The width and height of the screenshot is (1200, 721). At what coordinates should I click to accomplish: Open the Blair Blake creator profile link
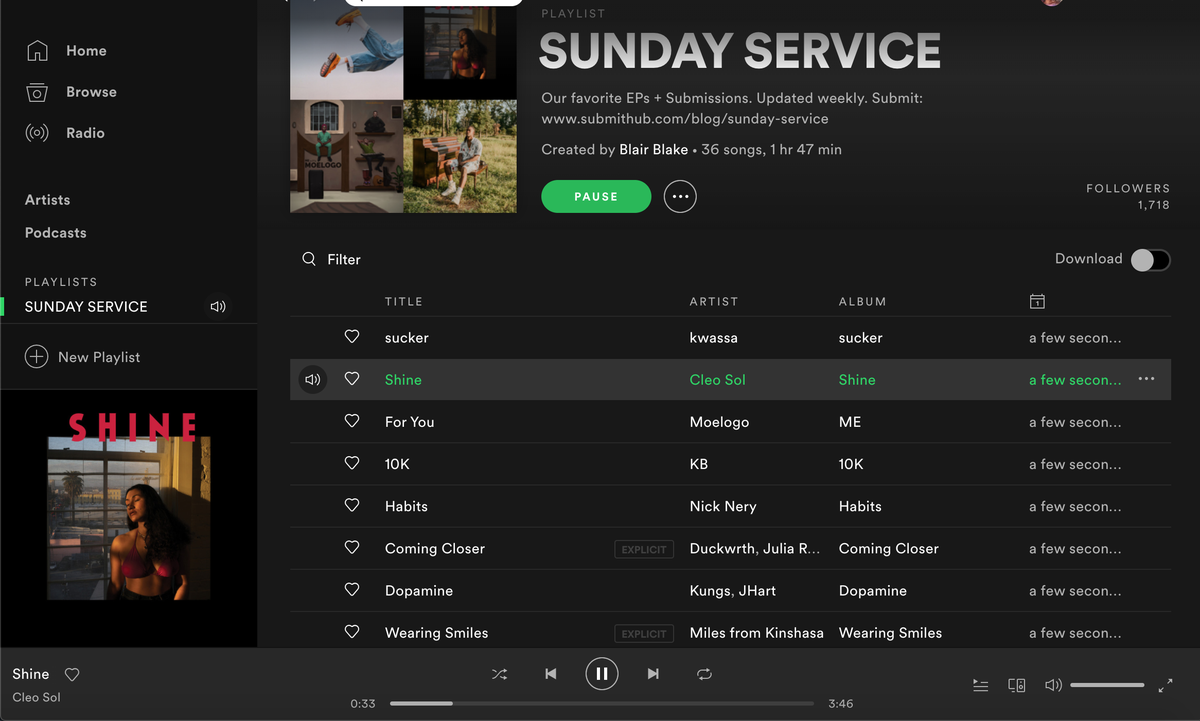pyautogui.click(x=653, y=150)
